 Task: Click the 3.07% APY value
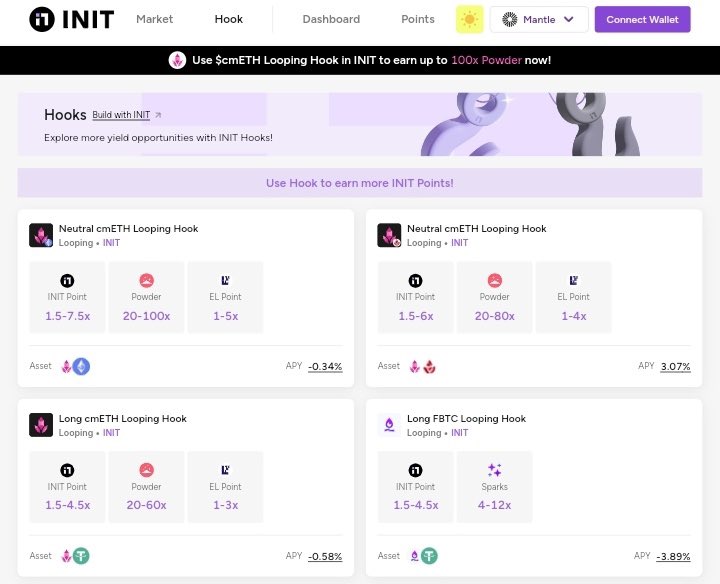tap(675, 366)
